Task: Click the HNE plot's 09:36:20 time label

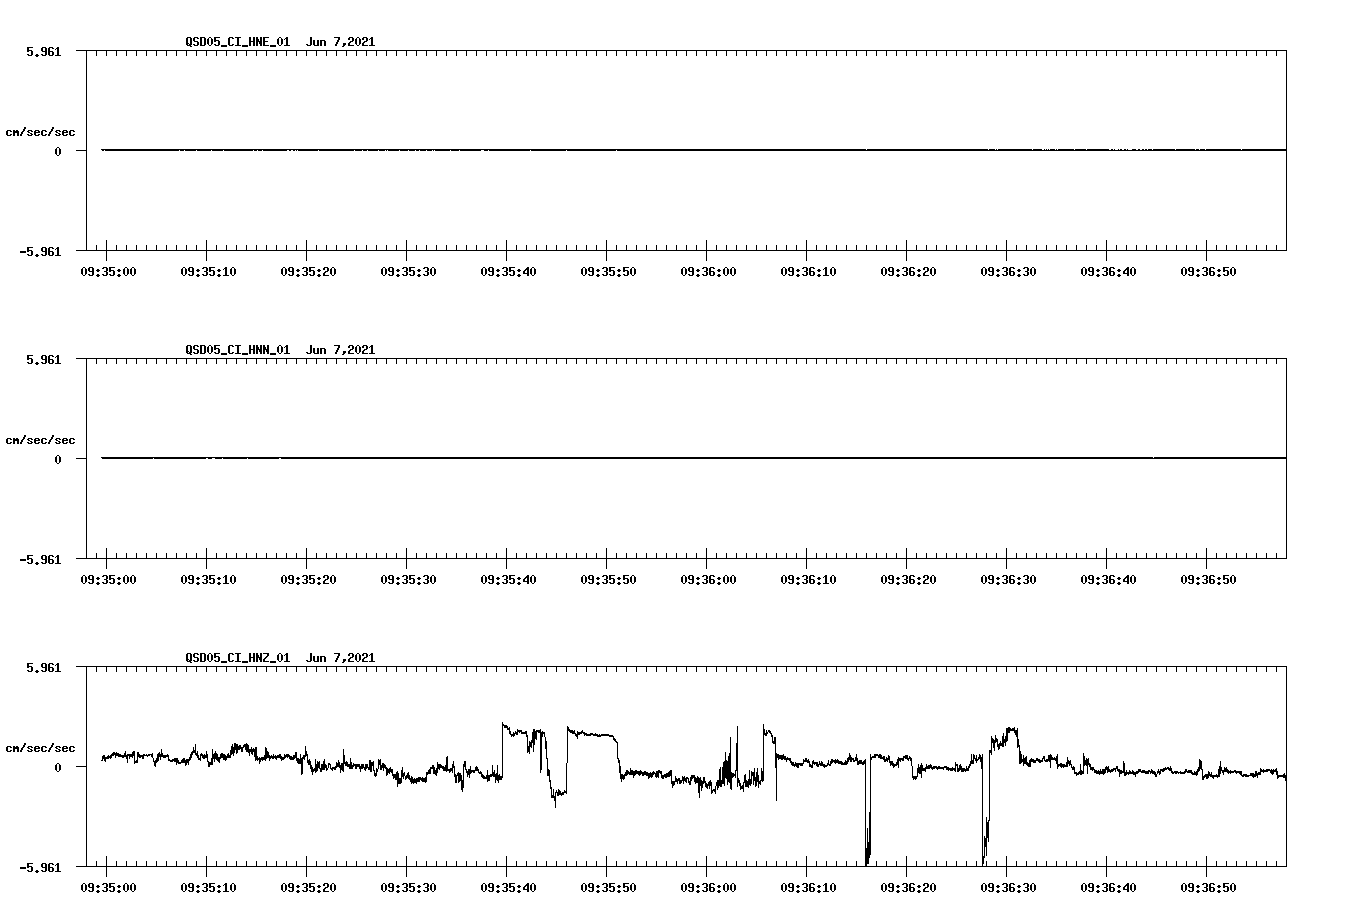Action: tap(908, 271)
